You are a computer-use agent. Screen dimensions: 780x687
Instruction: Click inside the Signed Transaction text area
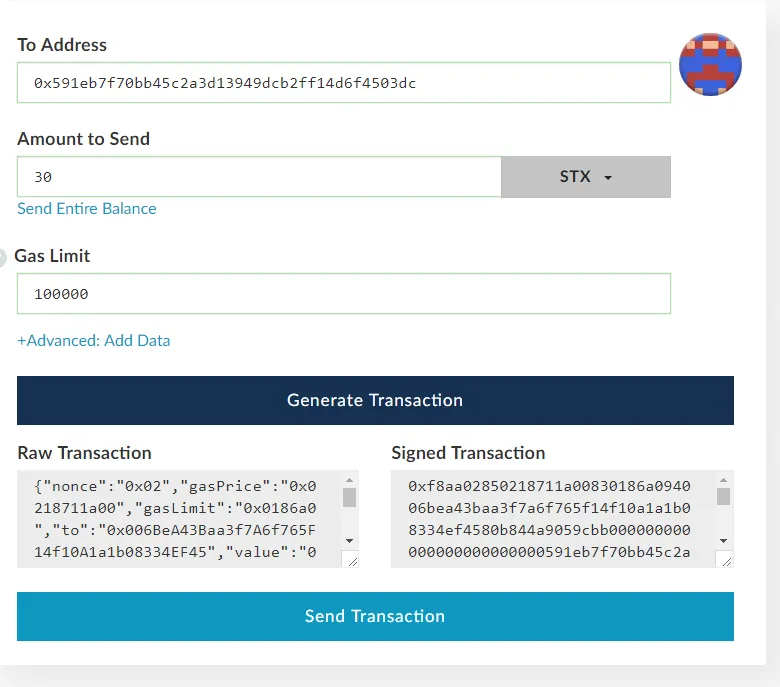coord(552,519)
